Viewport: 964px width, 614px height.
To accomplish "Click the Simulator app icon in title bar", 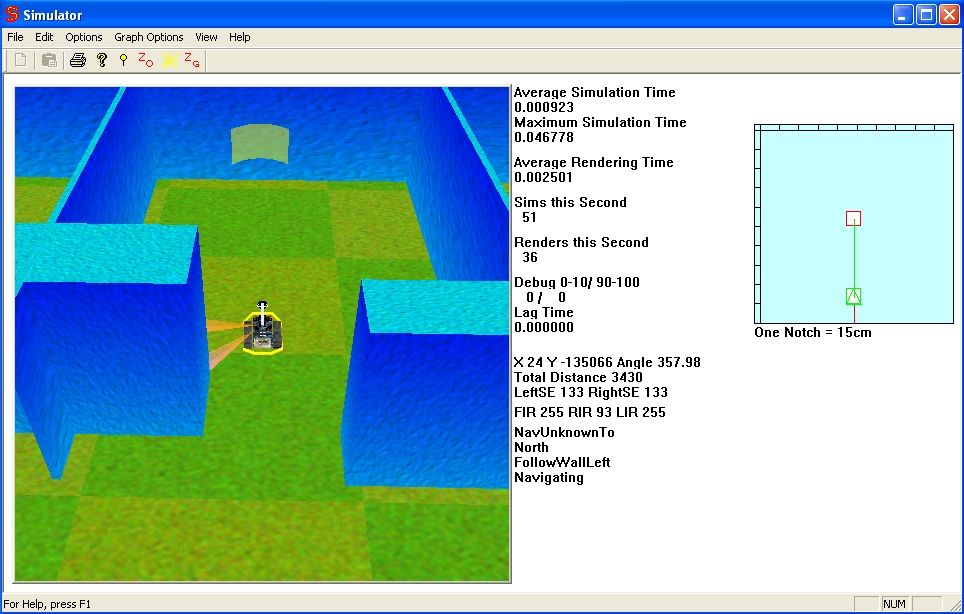I will coord(12,15).
